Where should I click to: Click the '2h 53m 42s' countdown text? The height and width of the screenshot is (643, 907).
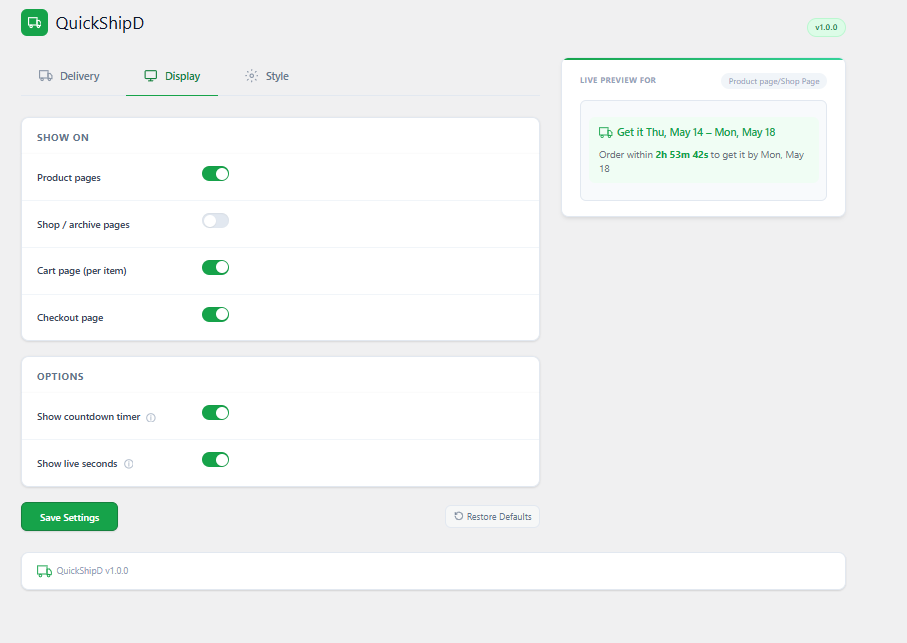tap(681, 154)
